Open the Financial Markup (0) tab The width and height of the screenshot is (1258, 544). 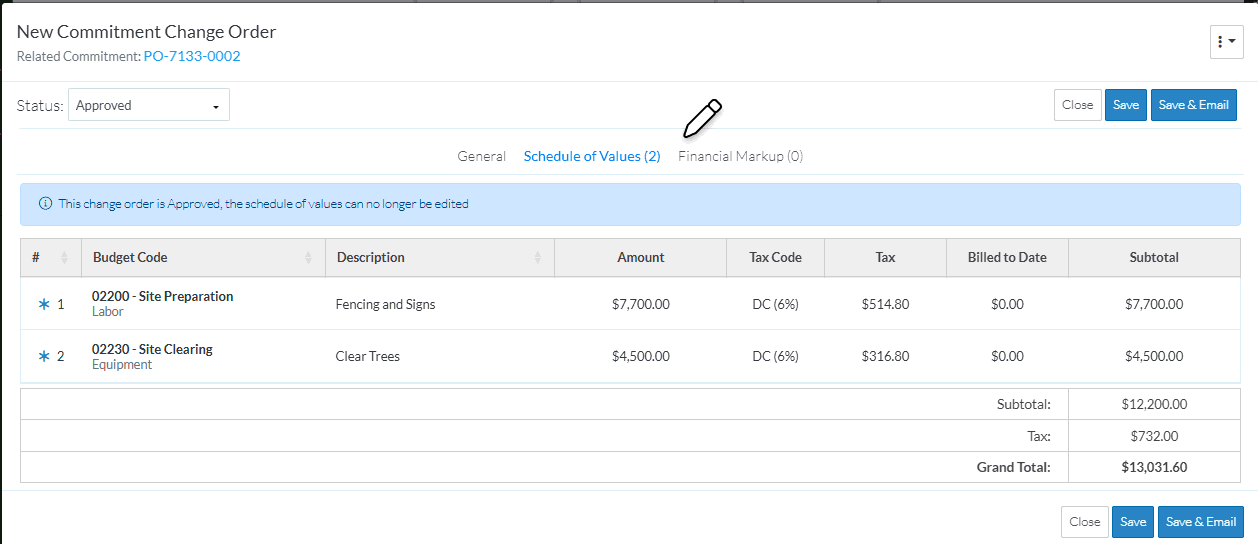pyautogui.click(x=740, y=156)
